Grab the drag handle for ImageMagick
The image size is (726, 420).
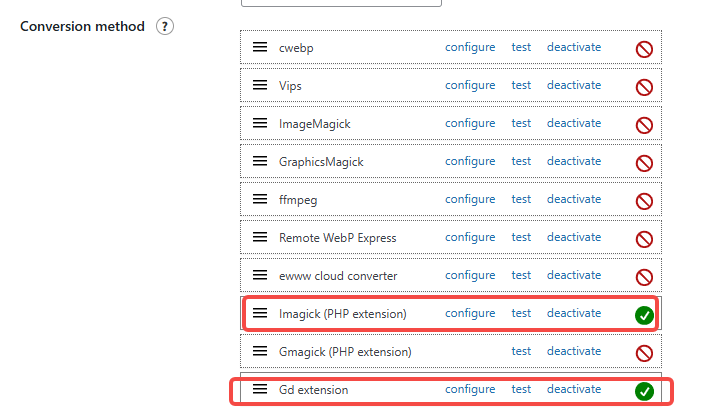tap(260, 123)
